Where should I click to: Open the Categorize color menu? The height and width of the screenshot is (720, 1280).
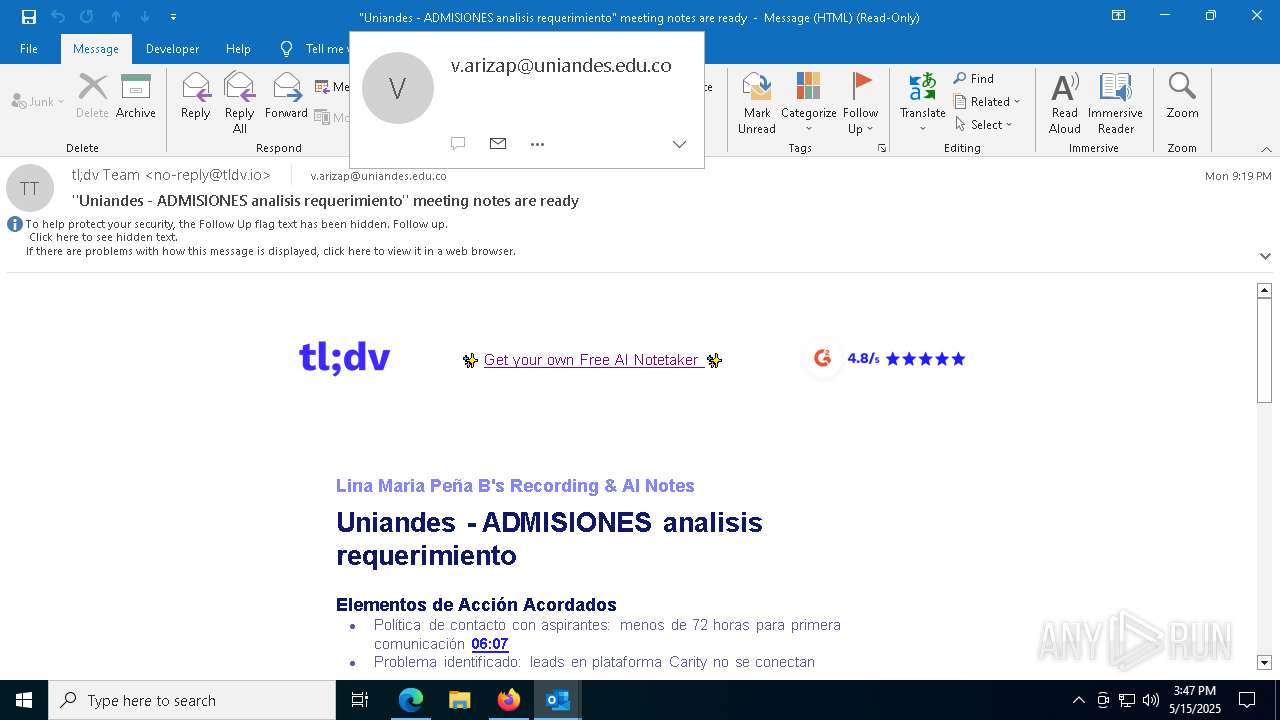pos(808,103)
